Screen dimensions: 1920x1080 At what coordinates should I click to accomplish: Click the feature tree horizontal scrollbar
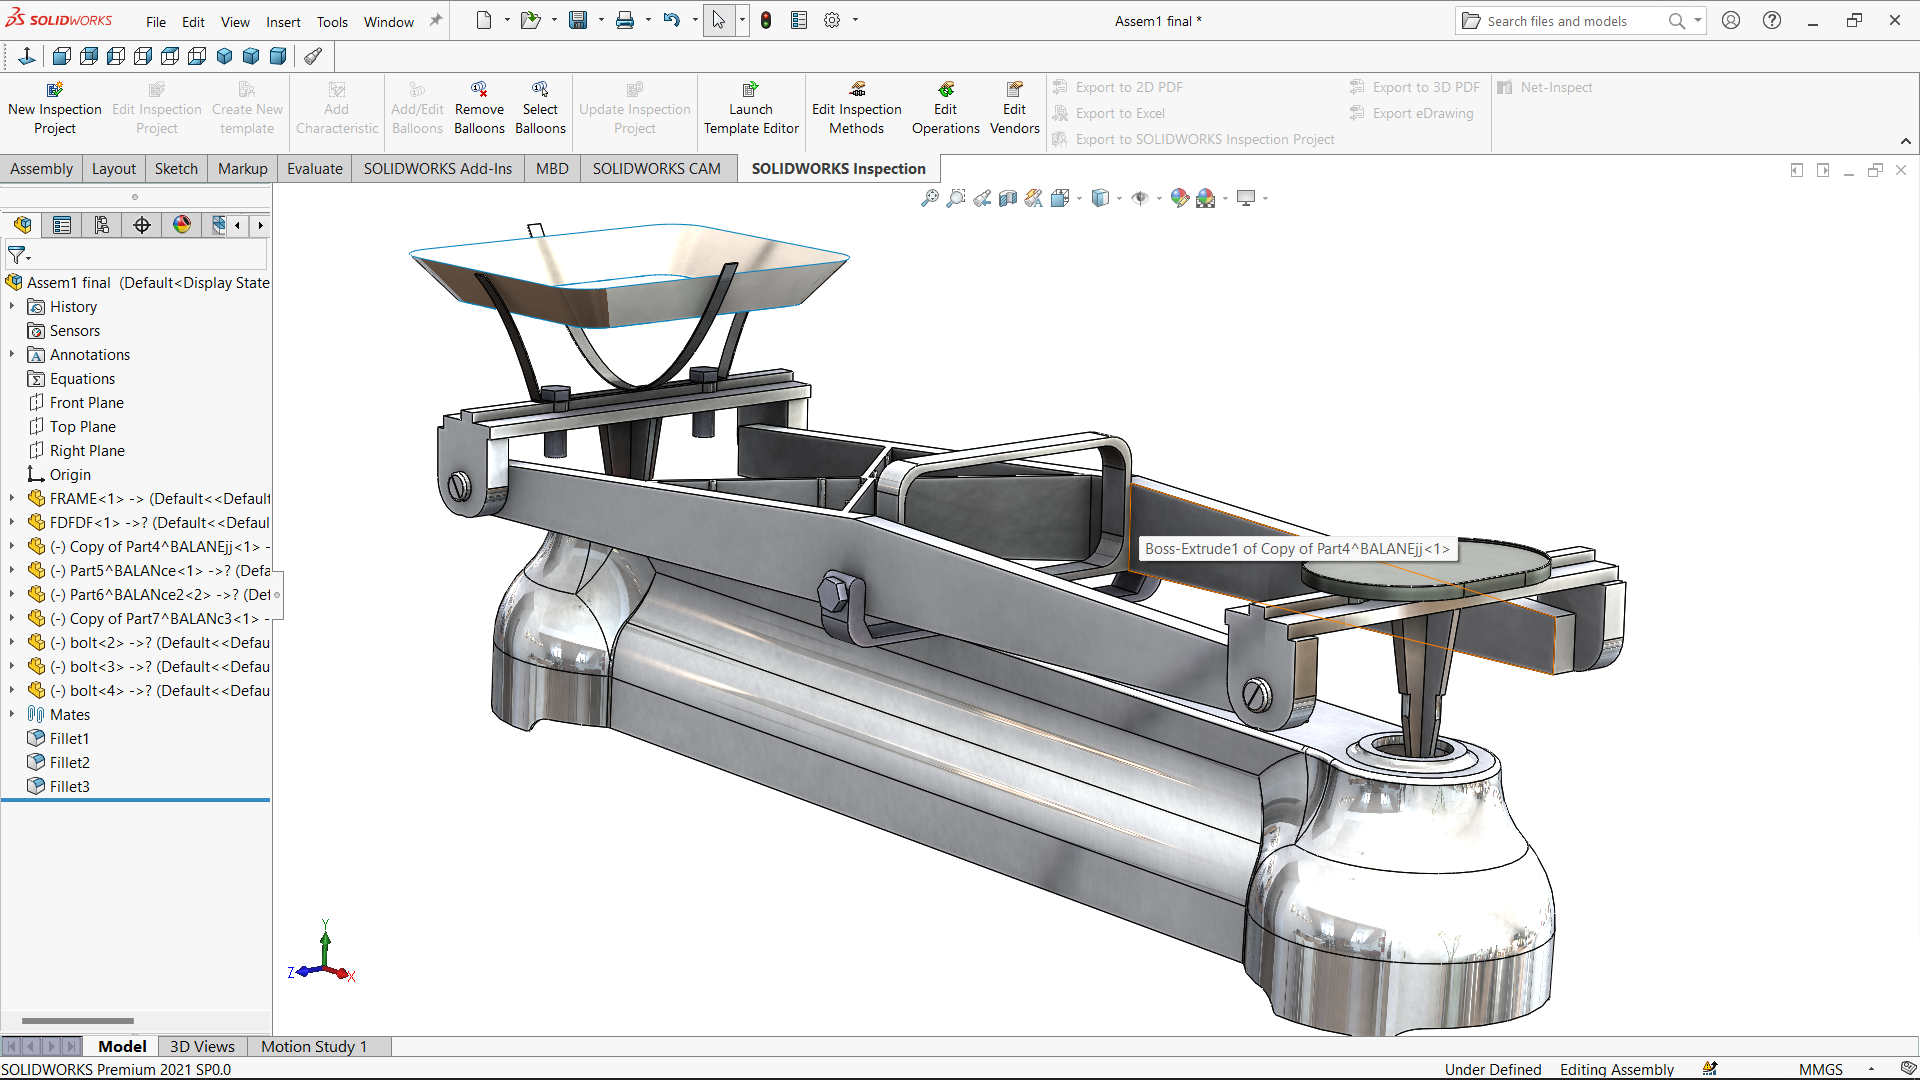tap(78, 1021)
